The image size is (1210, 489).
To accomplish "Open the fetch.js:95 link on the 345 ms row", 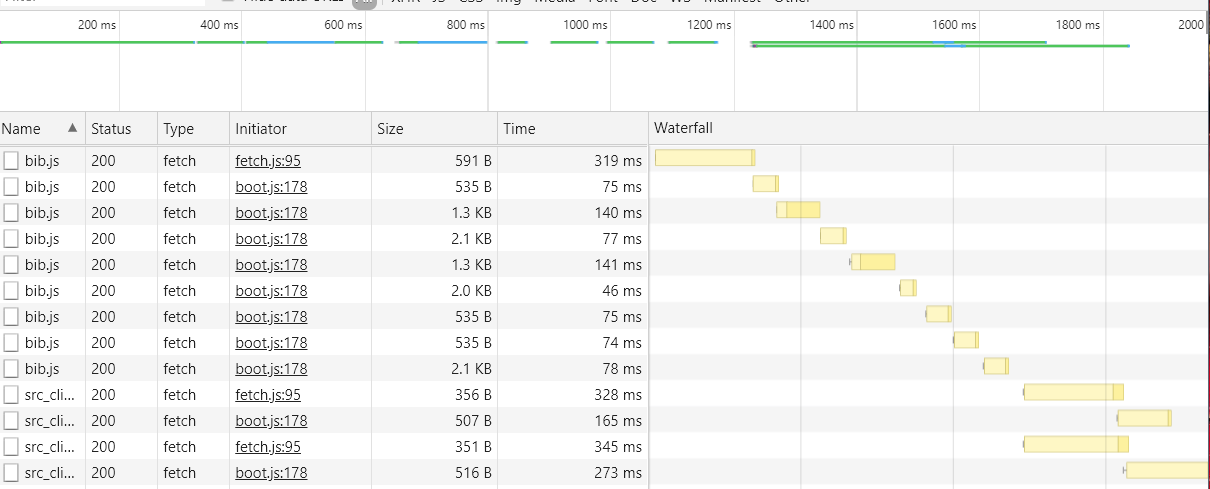I will (268, 446).
